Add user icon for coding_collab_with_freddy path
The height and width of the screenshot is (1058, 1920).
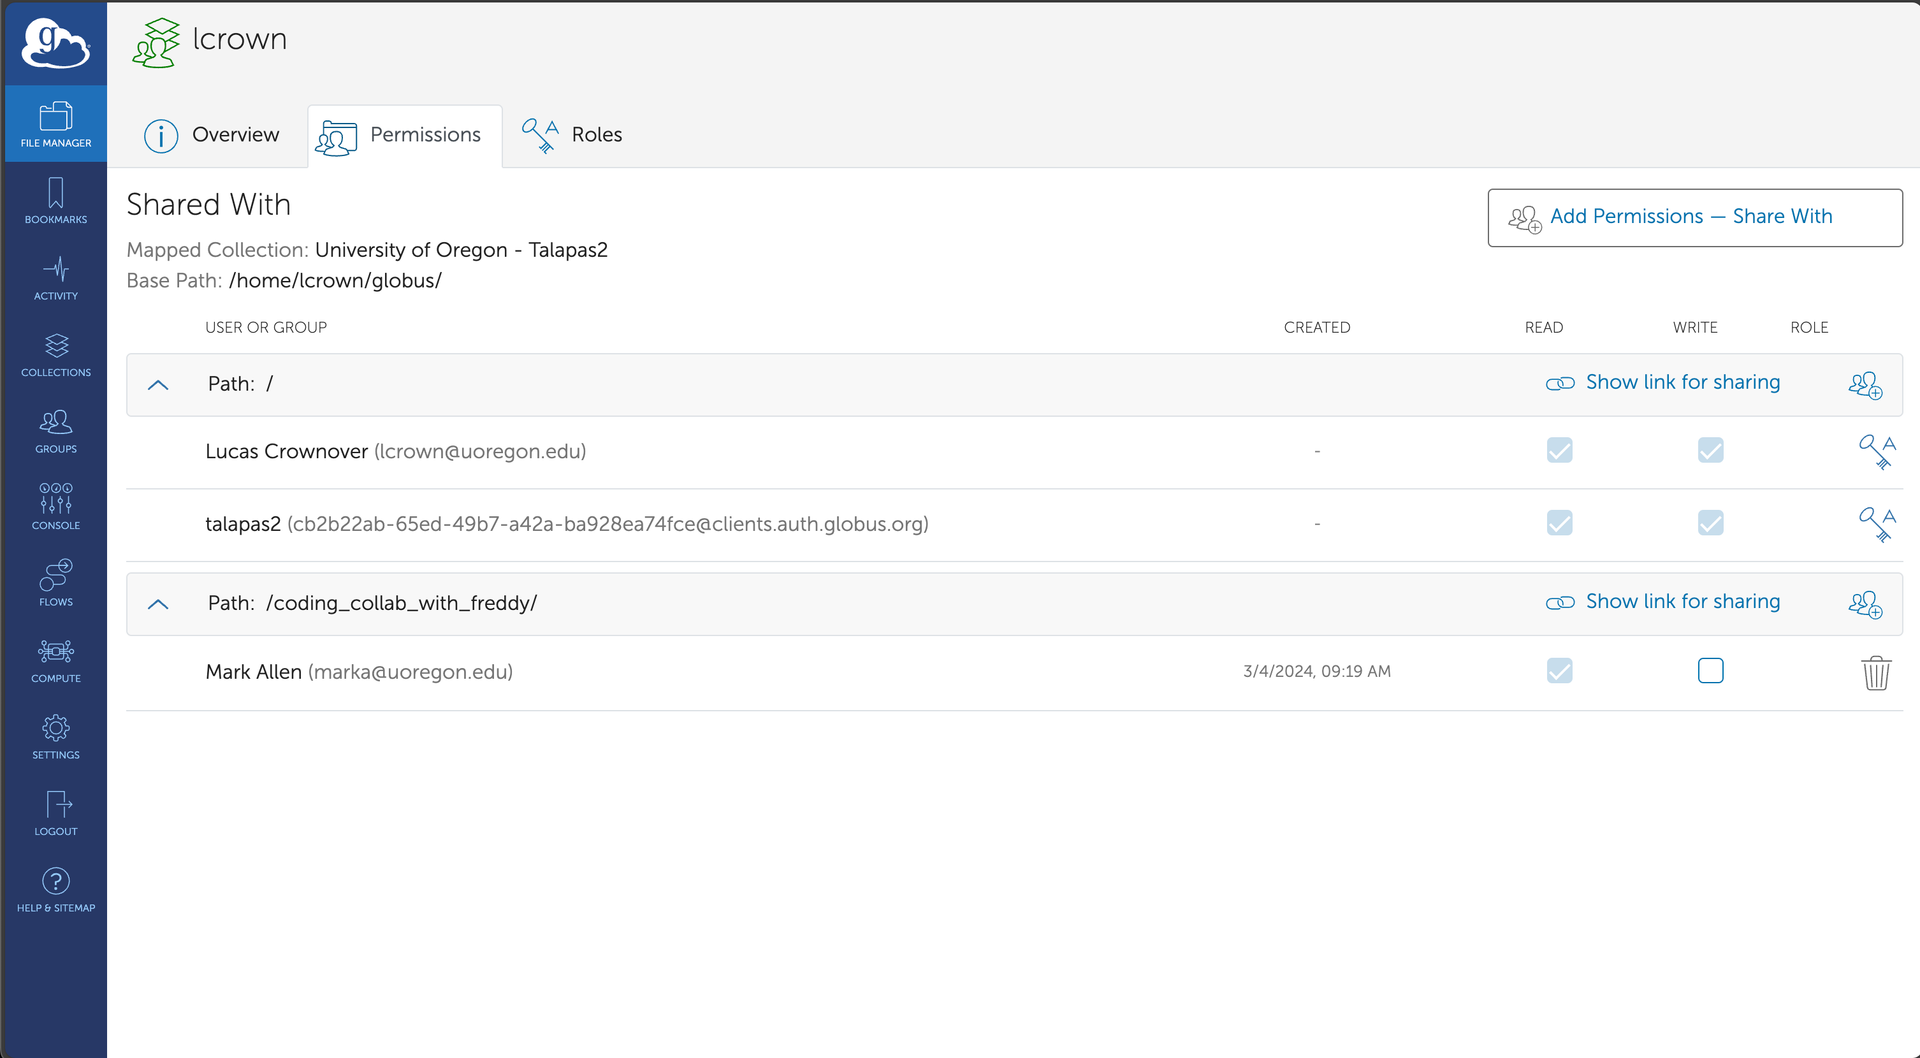1865,604
